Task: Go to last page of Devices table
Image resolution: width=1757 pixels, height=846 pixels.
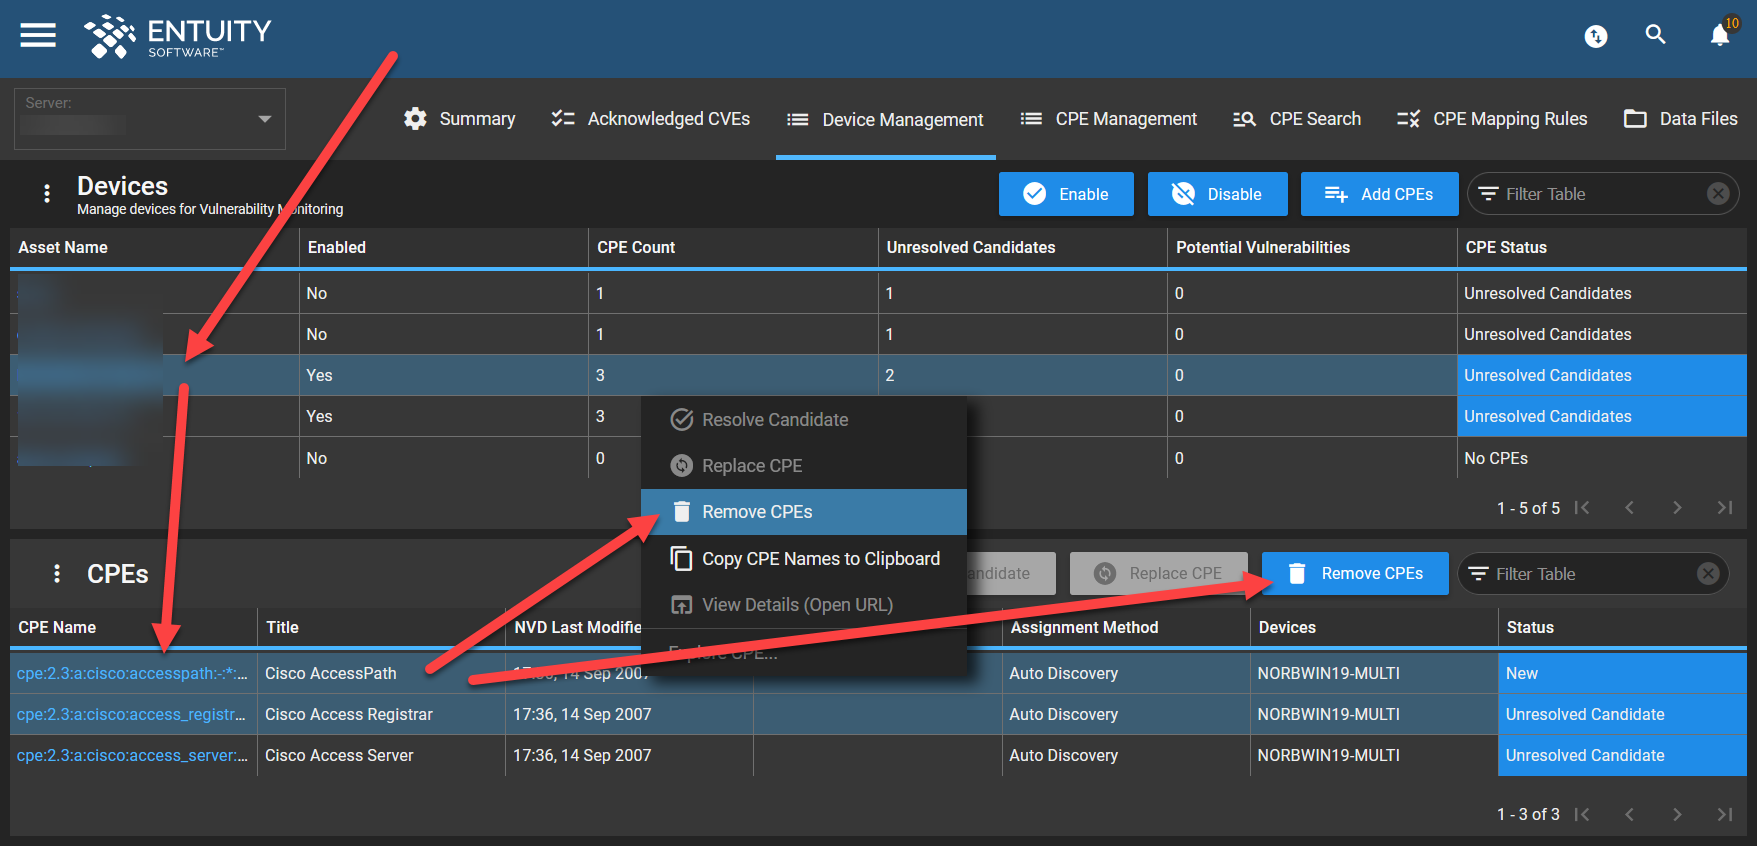Action: coord(1725,508)
